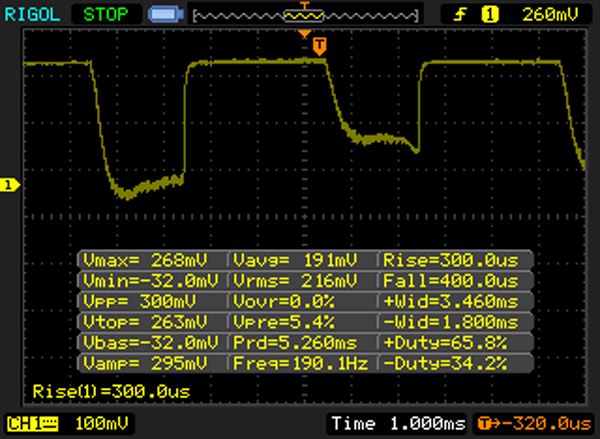Click the STOP run status indicator
This screenshot has height=439, width=600.
(x=106, y=15)
